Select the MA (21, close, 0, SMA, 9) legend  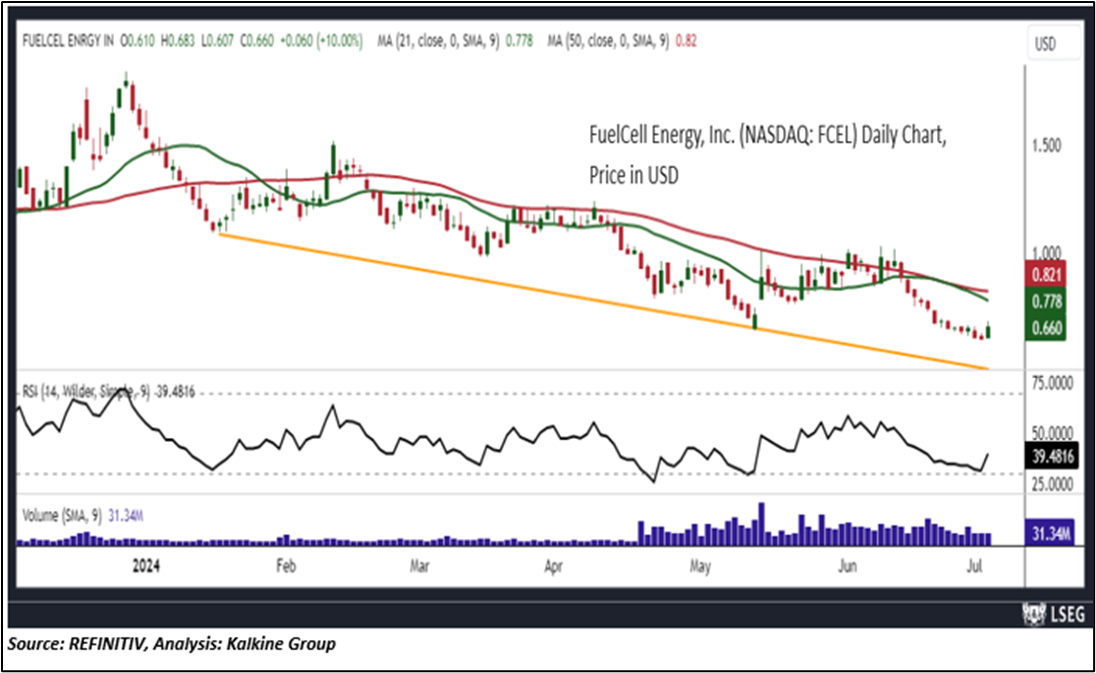click(455, 41)
